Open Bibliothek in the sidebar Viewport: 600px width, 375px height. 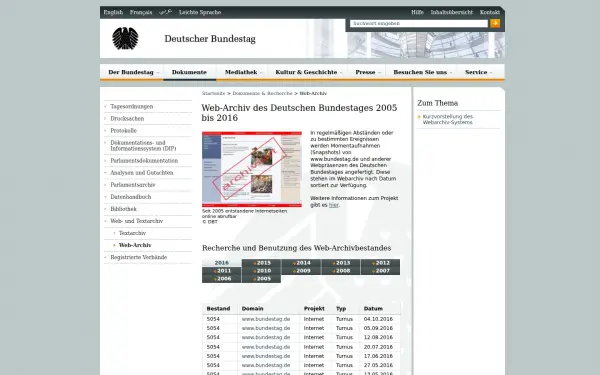point(123,209)
